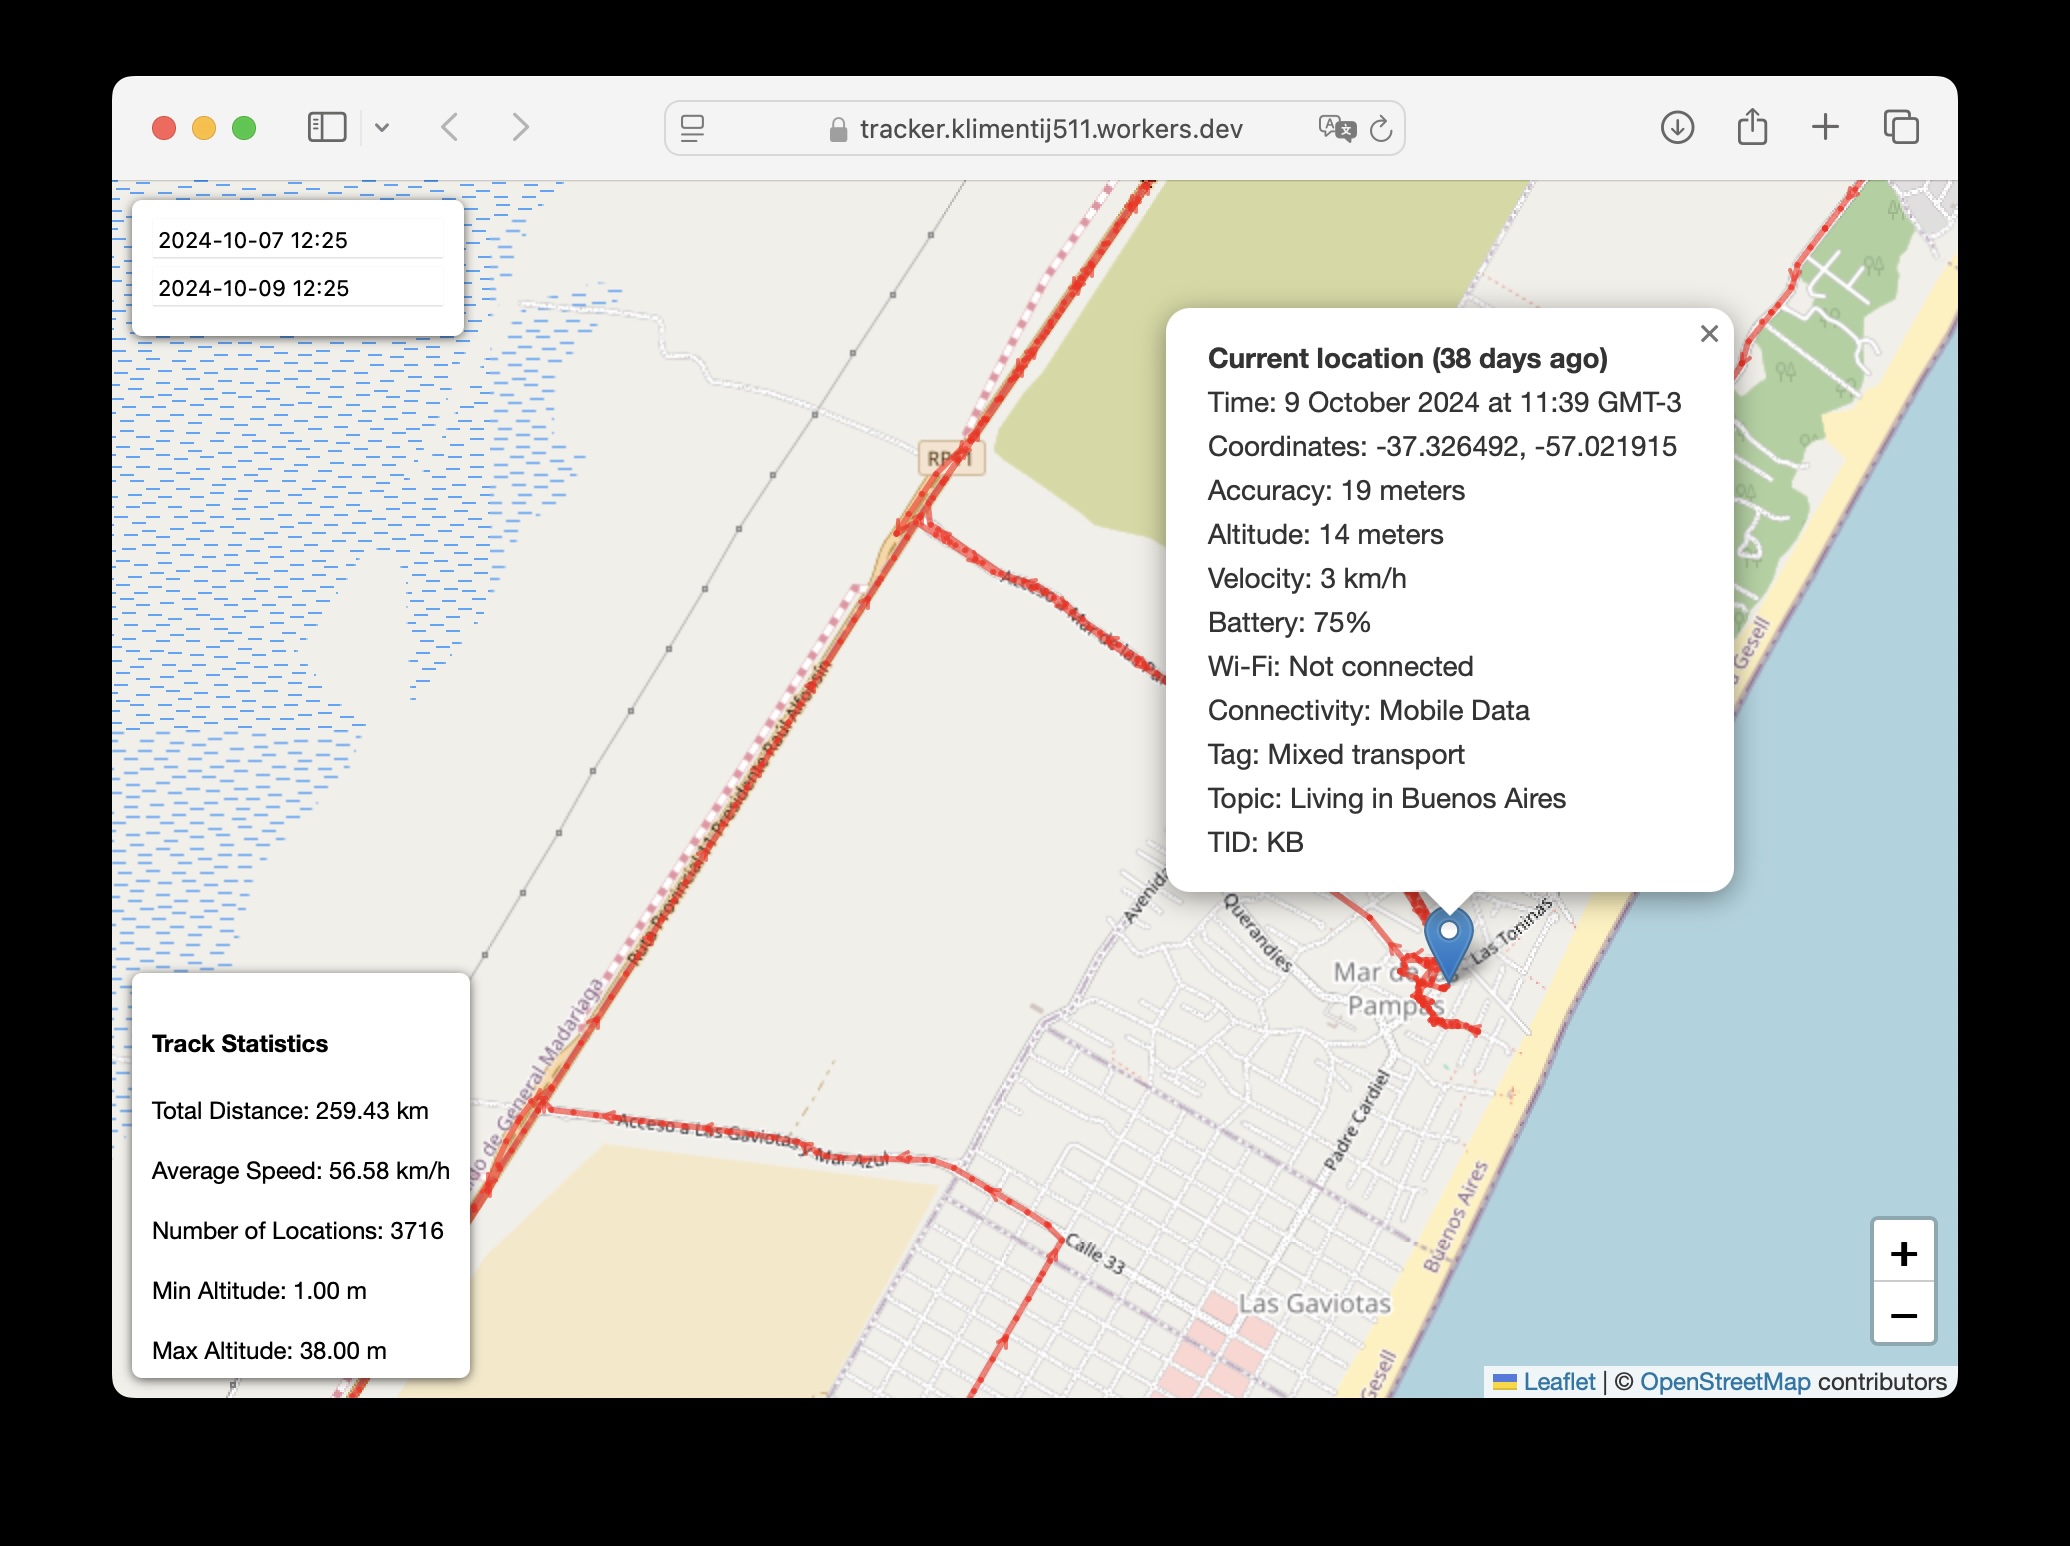Click the Connectivity: Mobile Data line

click(1368, 710)
